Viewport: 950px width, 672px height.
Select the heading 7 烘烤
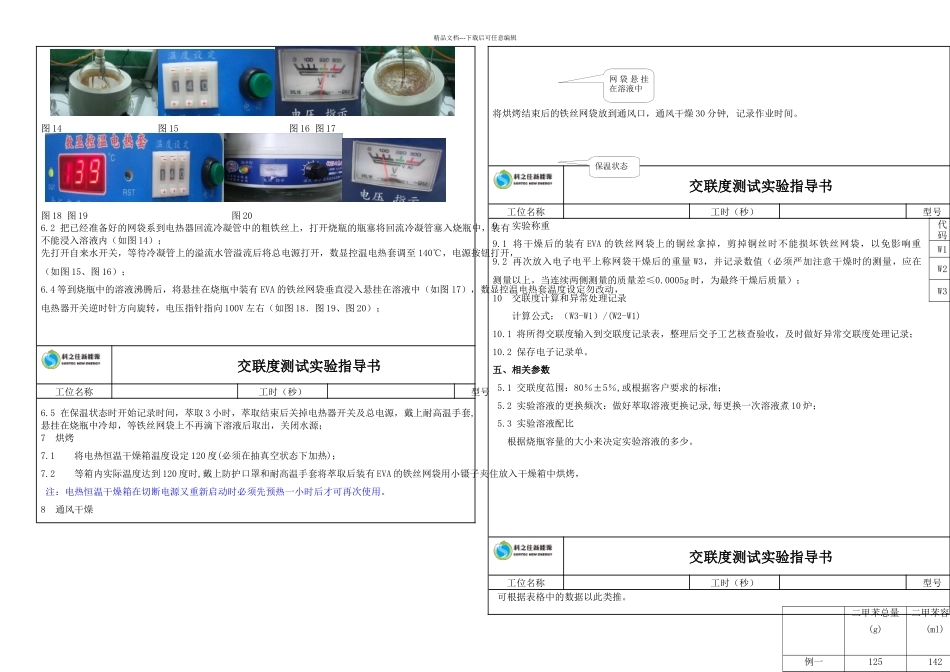[x=58, y=437]
